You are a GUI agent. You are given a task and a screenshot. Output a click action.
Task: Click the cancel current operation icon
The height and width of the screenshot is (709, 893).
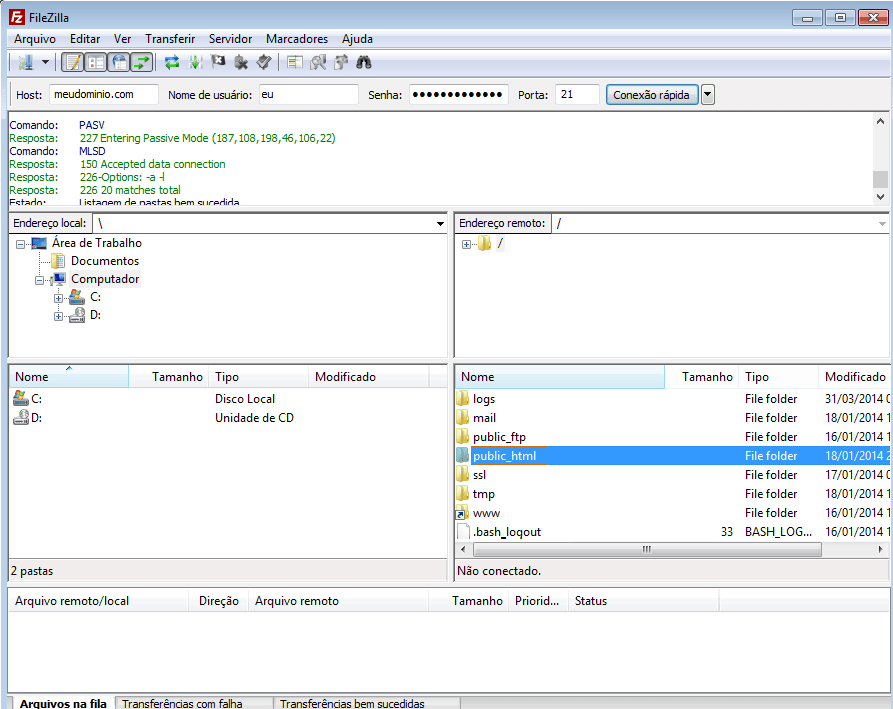click(x=218, y=62)
